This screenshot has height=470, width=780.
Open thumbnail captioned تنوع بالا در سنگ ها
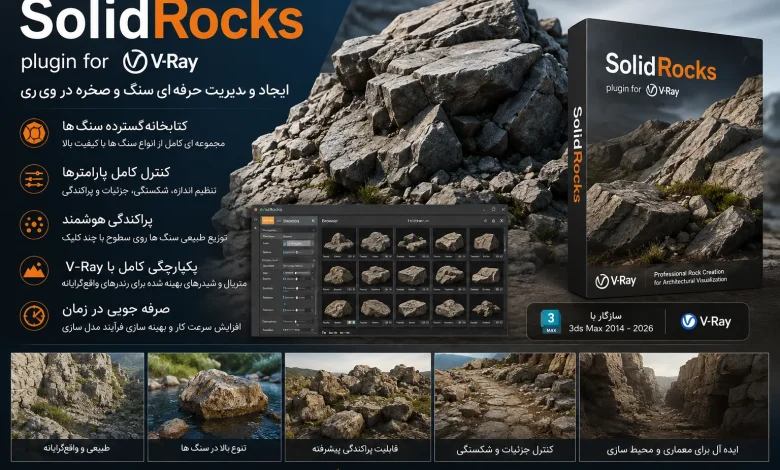[x=214, y=407]
